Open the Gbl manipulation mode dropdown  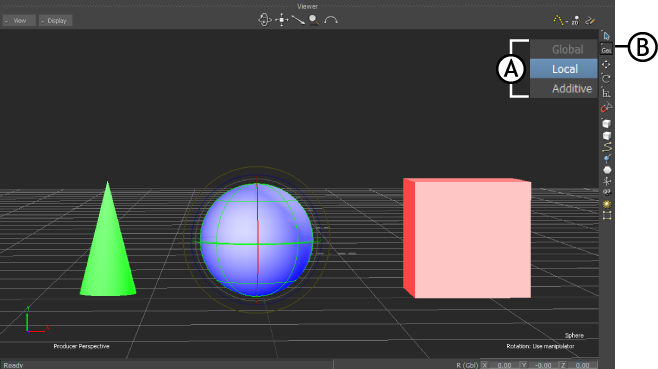pos(606,50)
